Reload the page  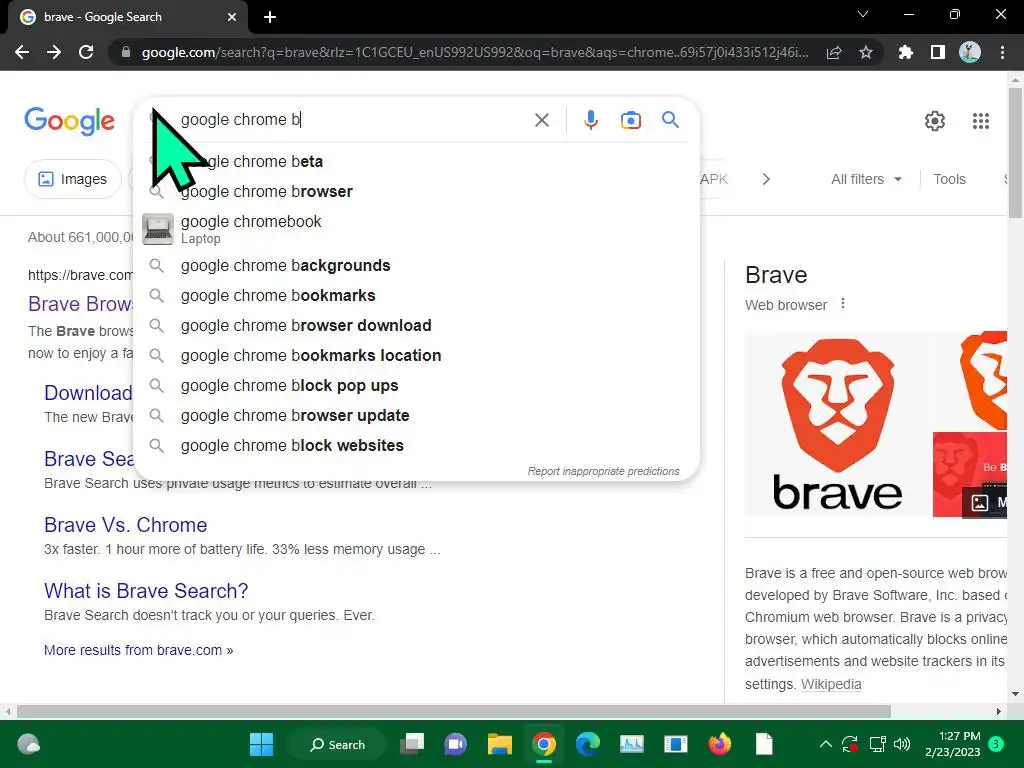point(86,52)
